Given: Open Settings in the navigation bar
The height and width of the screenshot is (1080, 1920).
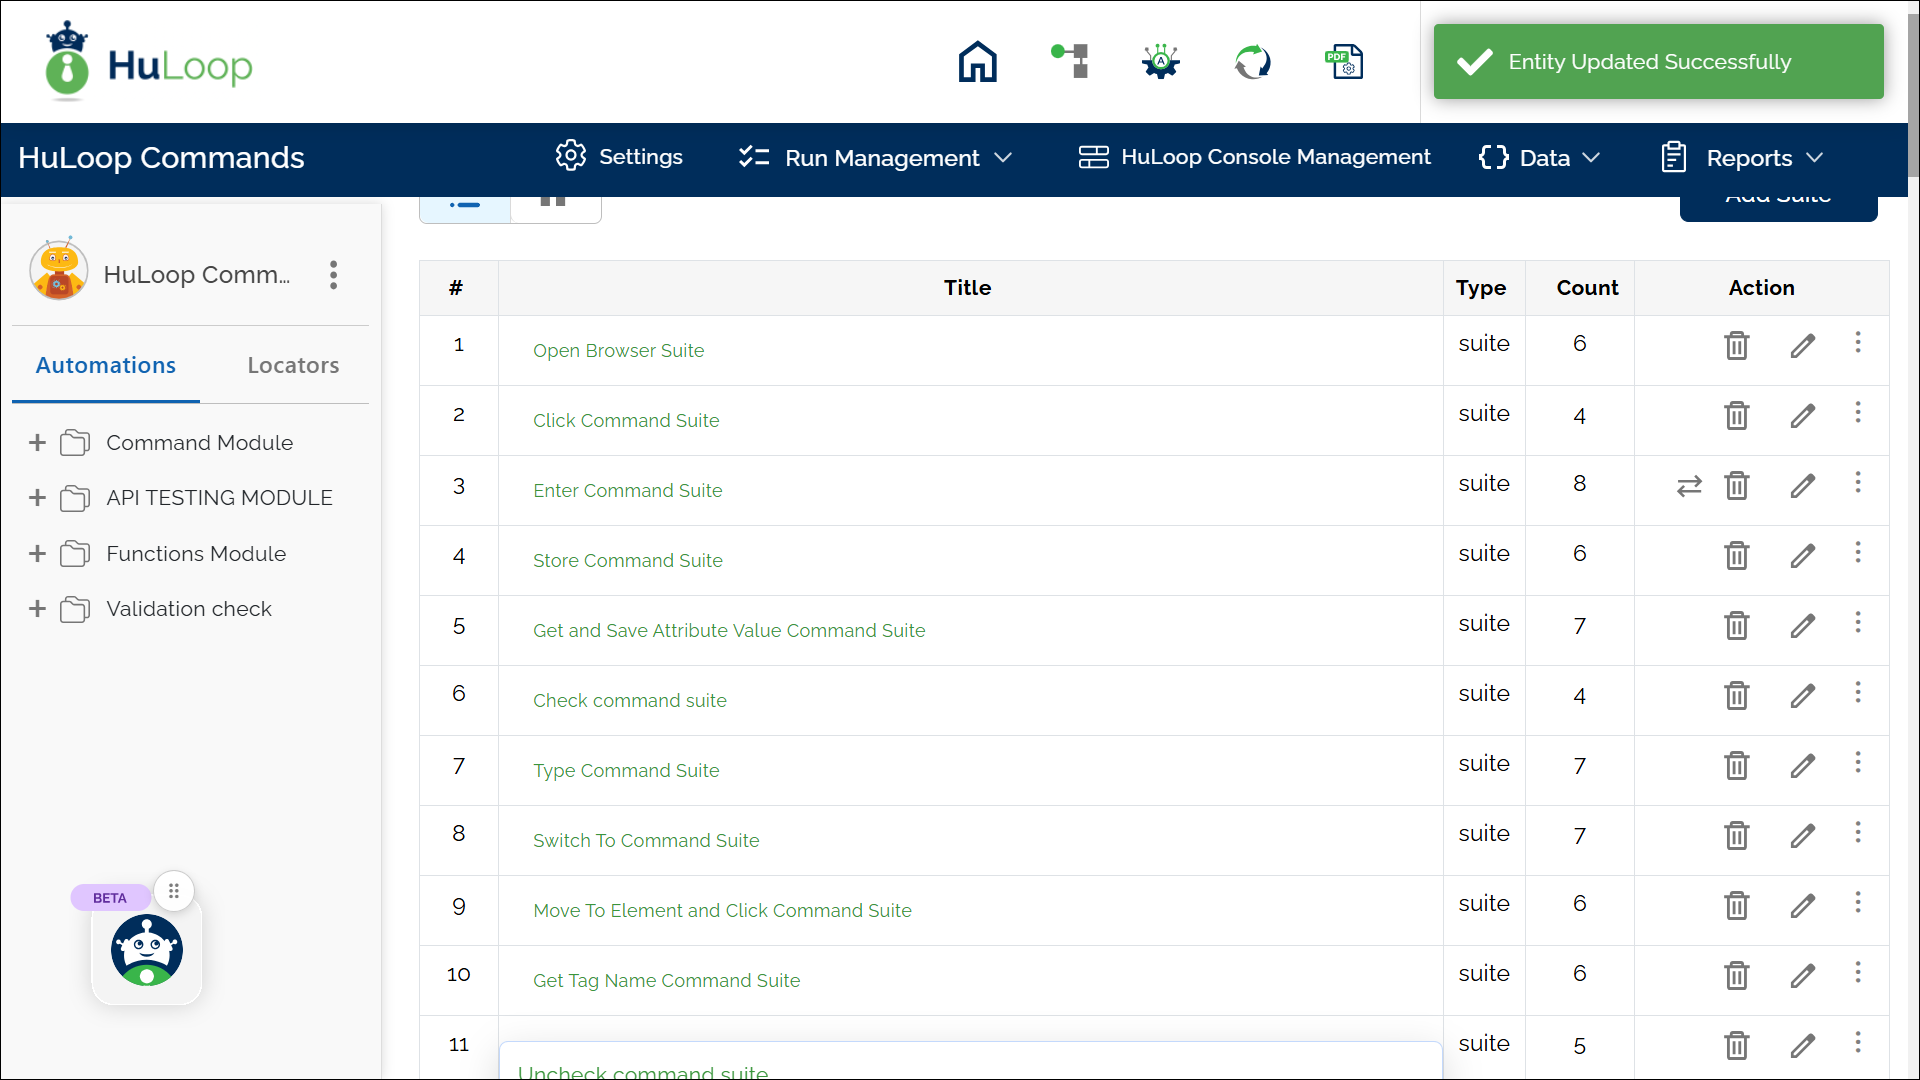Looking at the screenshot, I should coord(620,157).
